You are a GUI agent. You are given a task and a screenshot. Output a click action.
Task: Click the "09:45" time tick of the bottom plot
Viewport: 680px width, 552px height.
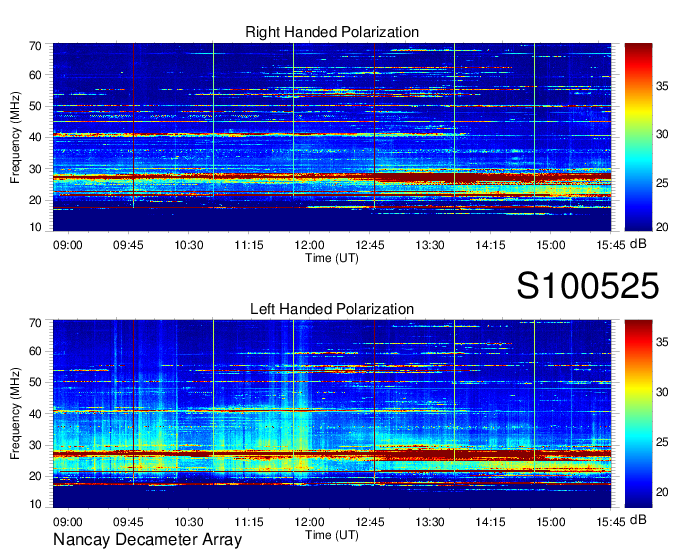pos(128,522)
